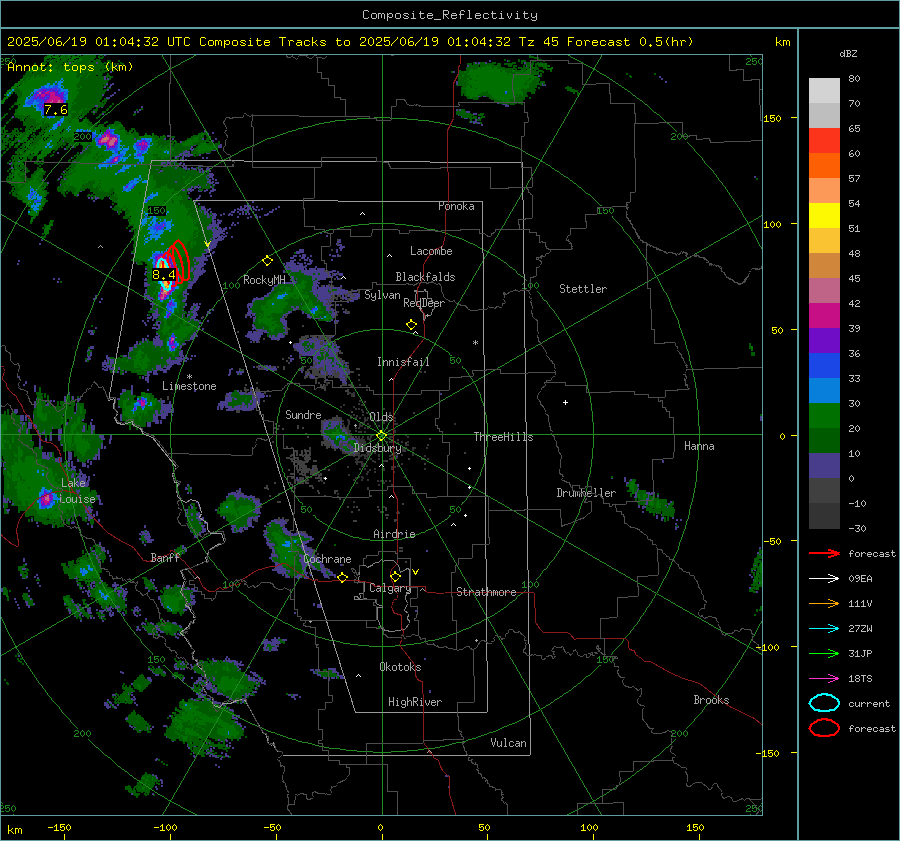
Task: Click the red forecast ellipse in the legend
Action: 824,728
